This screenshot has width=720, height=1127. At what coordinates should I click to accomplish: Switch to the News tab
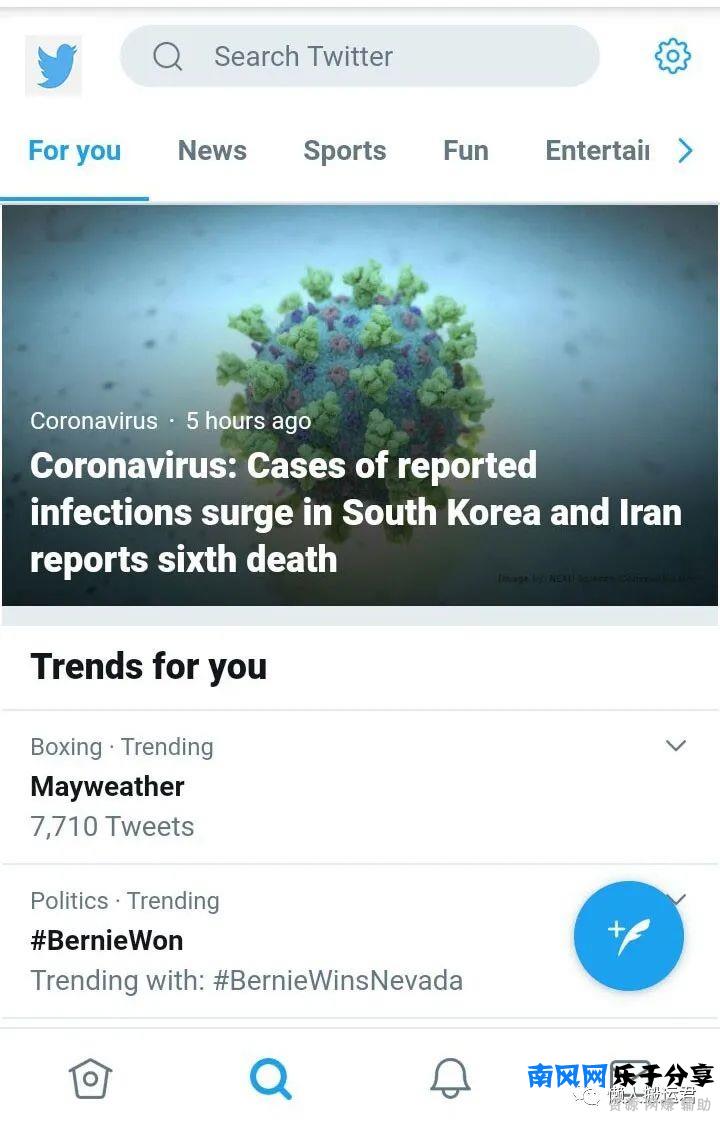coord(212,151)
